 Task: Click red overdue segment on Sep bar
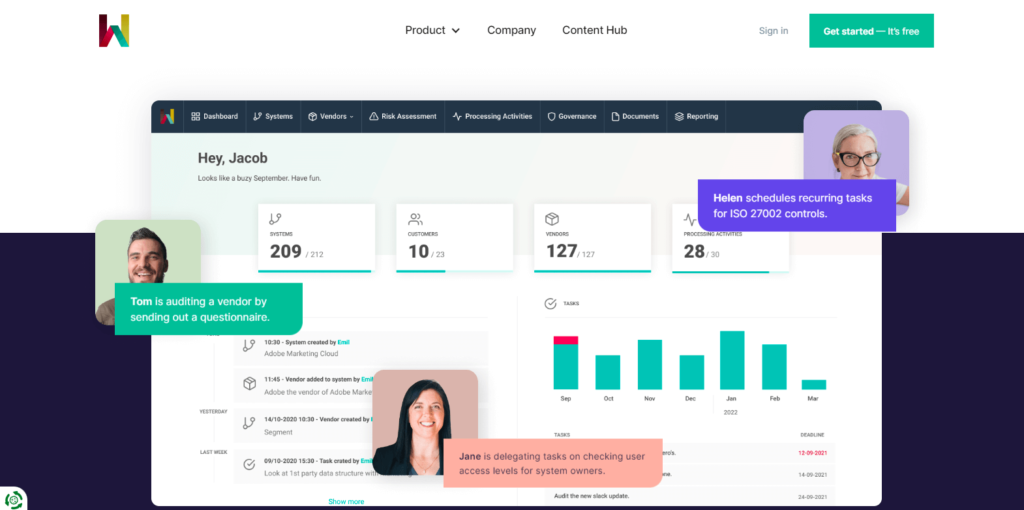pyautogui.click(x=566, y=340)
